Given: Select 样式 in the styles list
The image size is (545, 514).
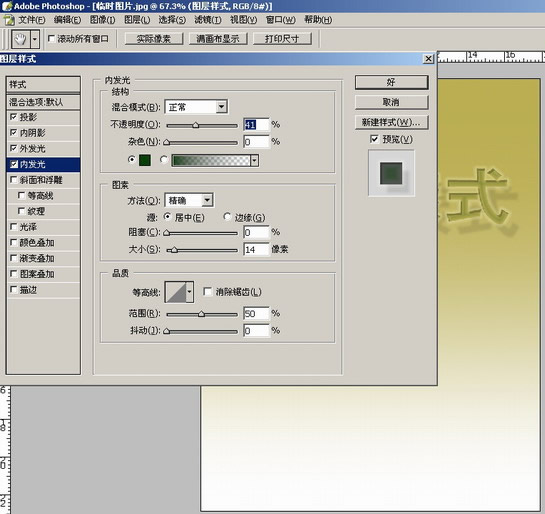Looking at the screenshot, I should [43, 84].
